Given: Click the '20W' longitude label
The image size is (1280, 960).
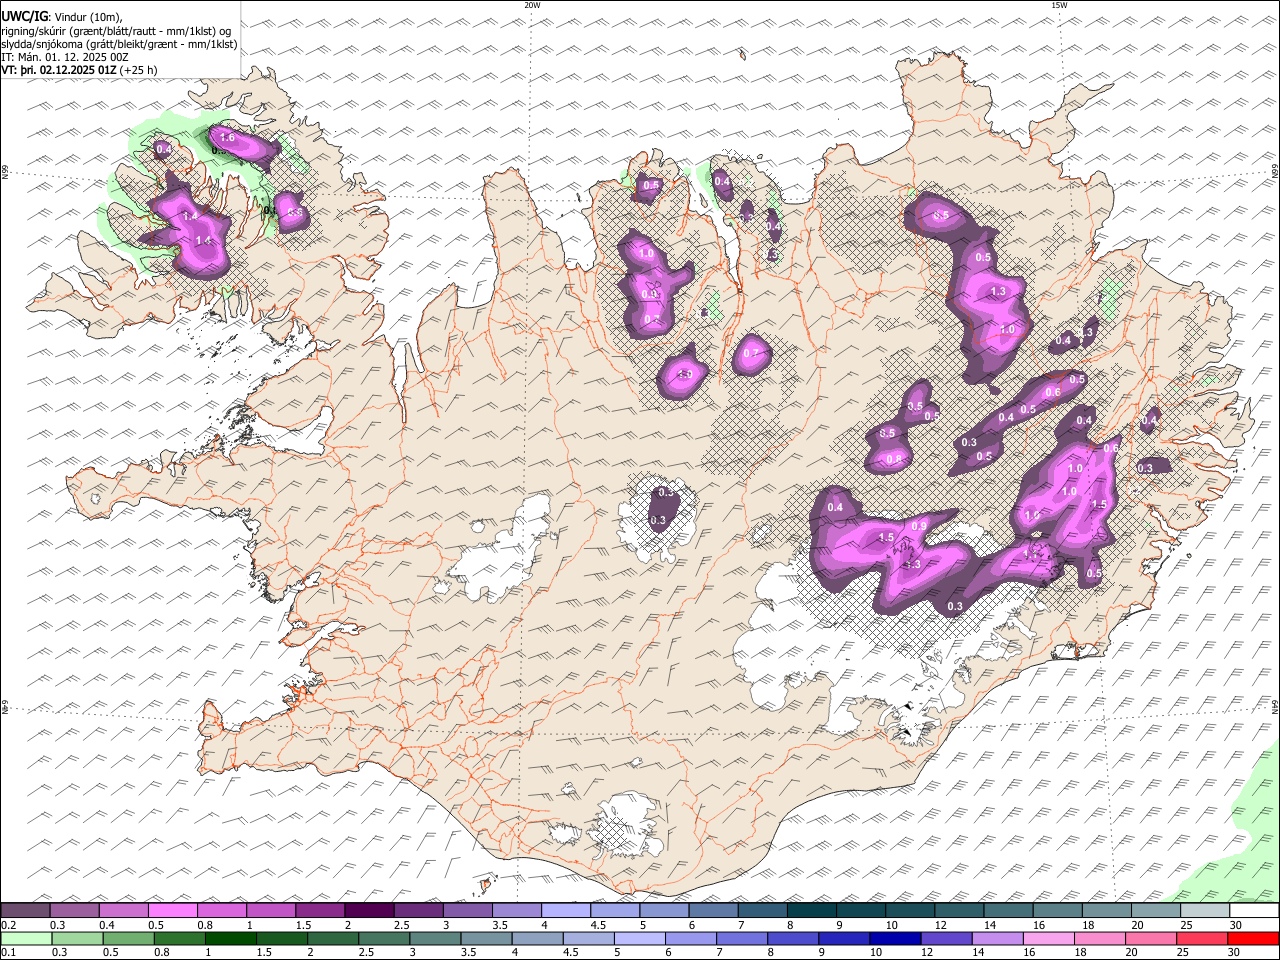Looking at the screenshot, I should point(532,5).
